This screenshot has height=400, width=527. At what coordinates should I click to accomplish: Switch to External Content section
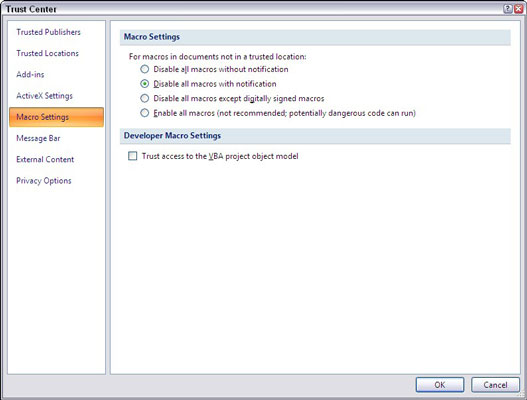click(x=45, y=159)
